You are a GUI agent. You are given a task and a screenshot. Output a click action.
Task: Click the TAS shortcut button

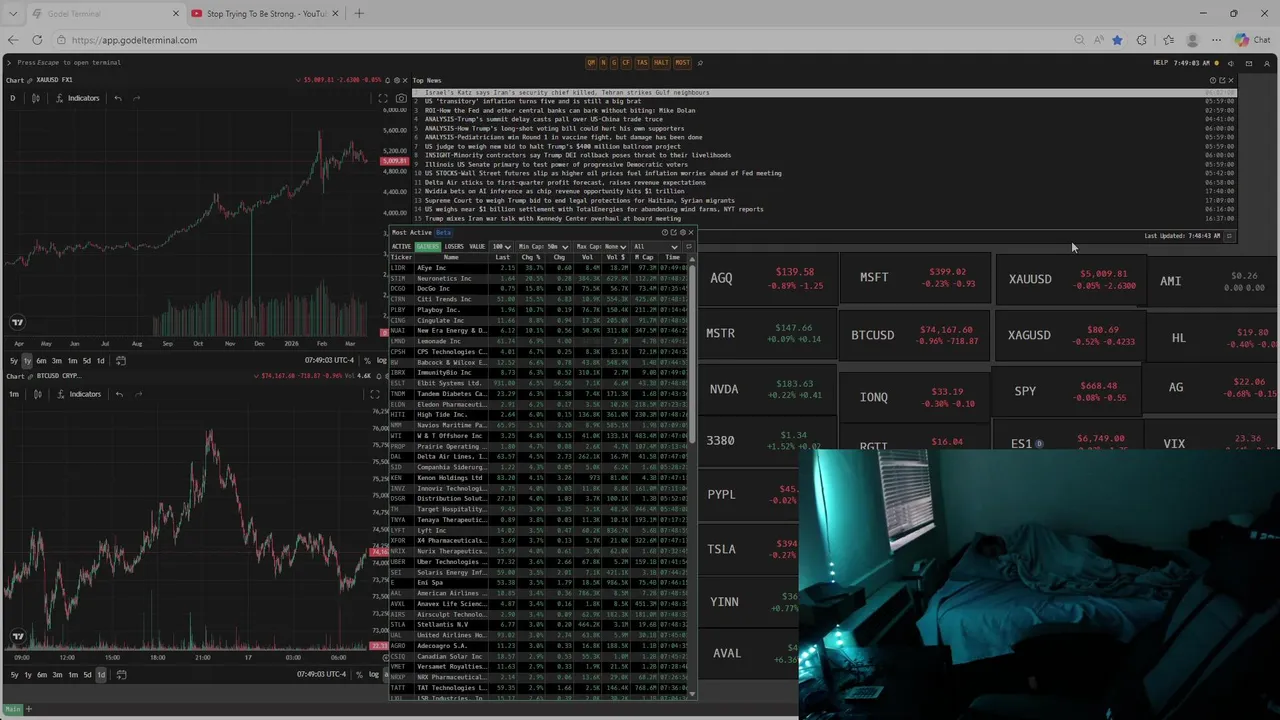tap(642, 63)
